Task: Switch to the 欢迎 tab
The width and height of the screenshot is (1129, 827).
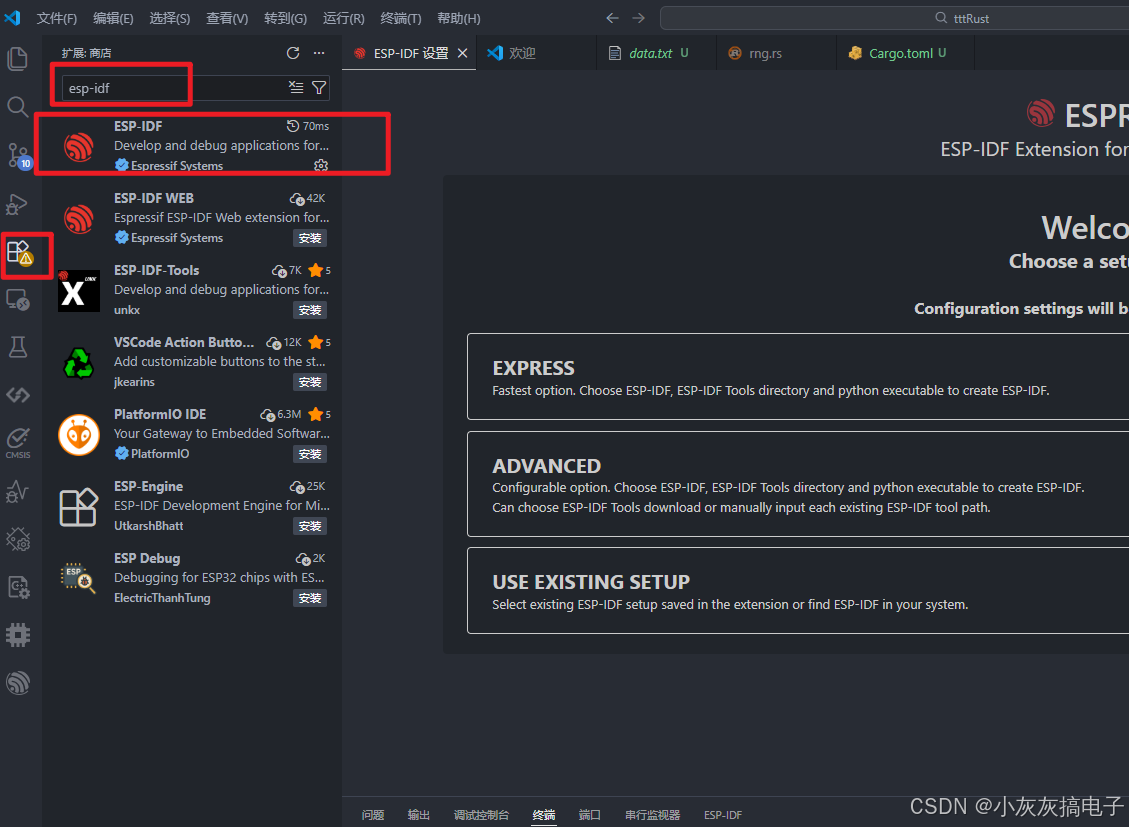Action: (x=536, y=53)
